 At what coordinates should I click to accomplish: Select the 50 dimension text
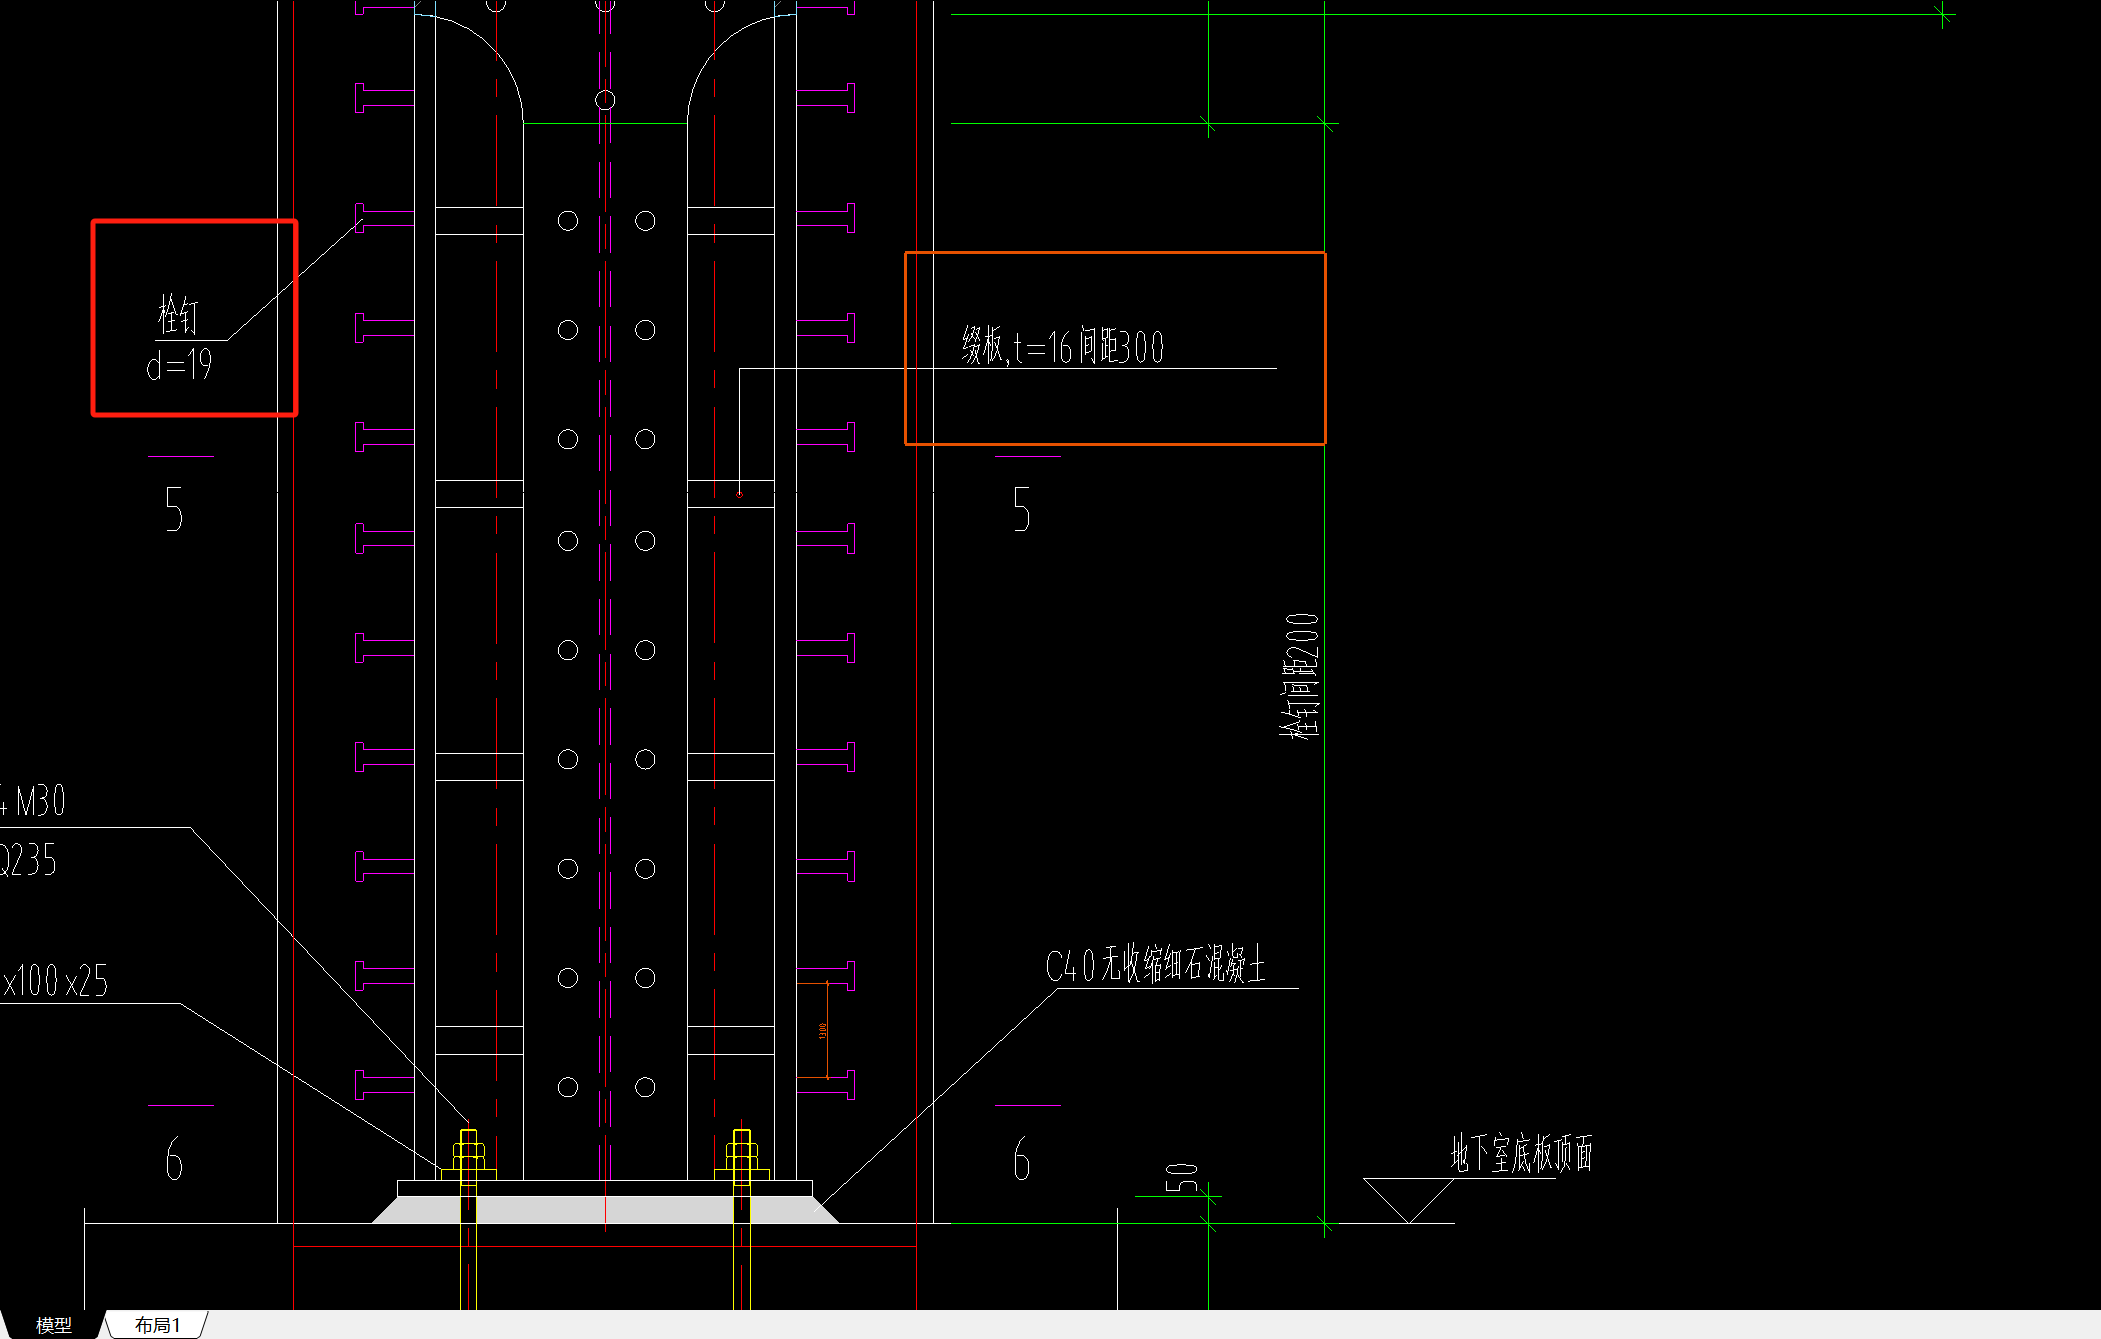[x=1182, y=1178]
